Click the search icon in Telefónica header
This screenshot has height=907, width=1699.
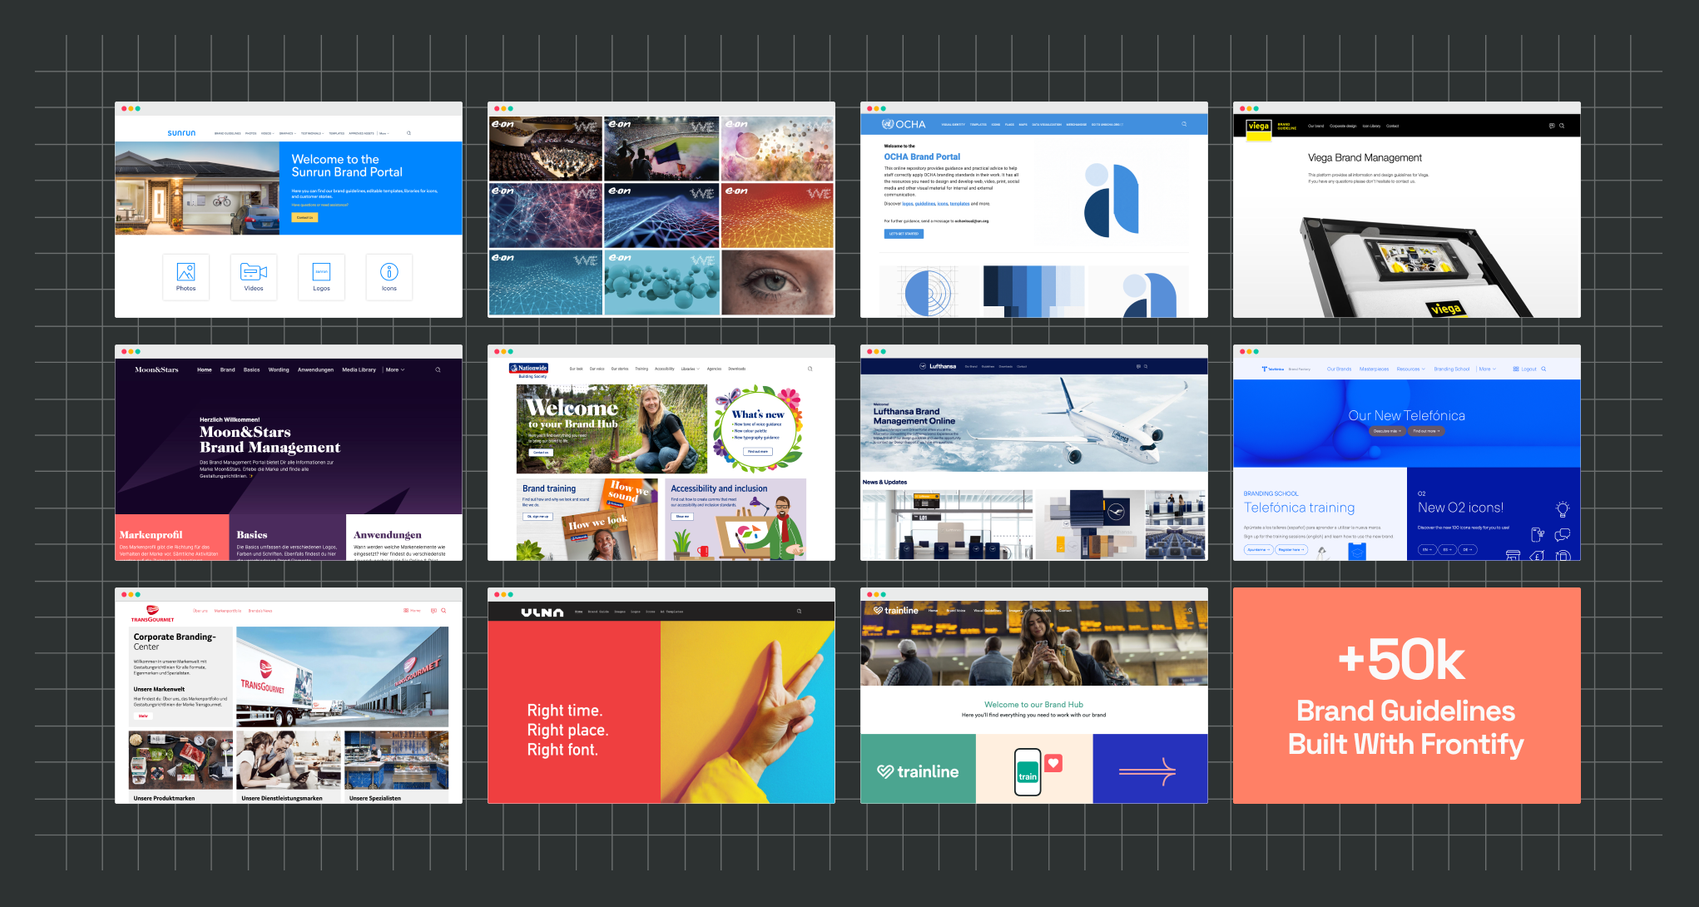(1544, 369)
